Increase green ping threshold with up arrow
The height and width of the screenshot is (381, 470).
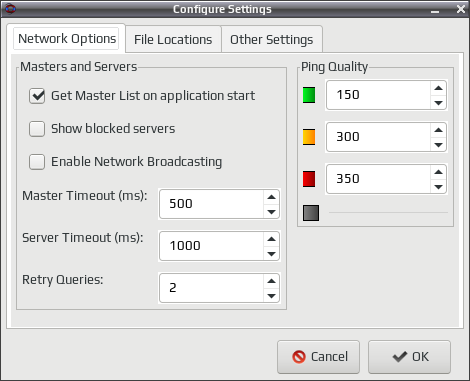(438, 88)
